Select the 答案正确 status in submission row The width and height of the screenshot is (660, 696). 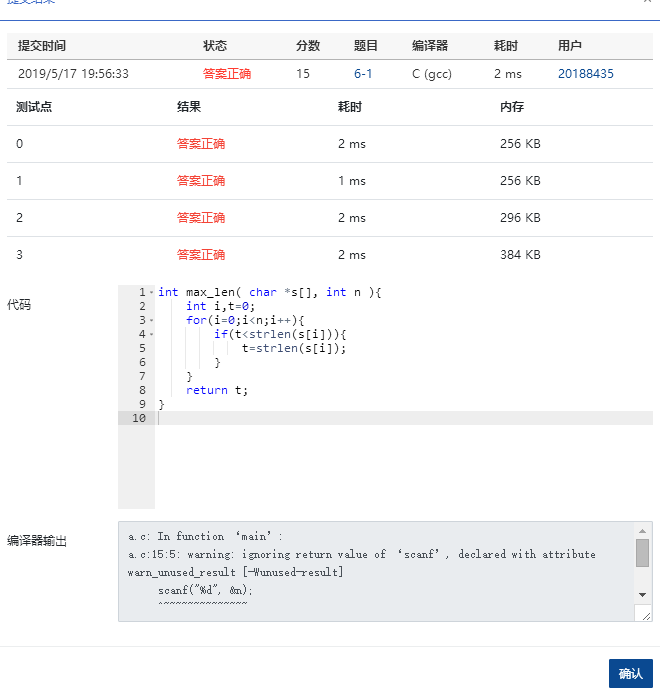(227, 74)
